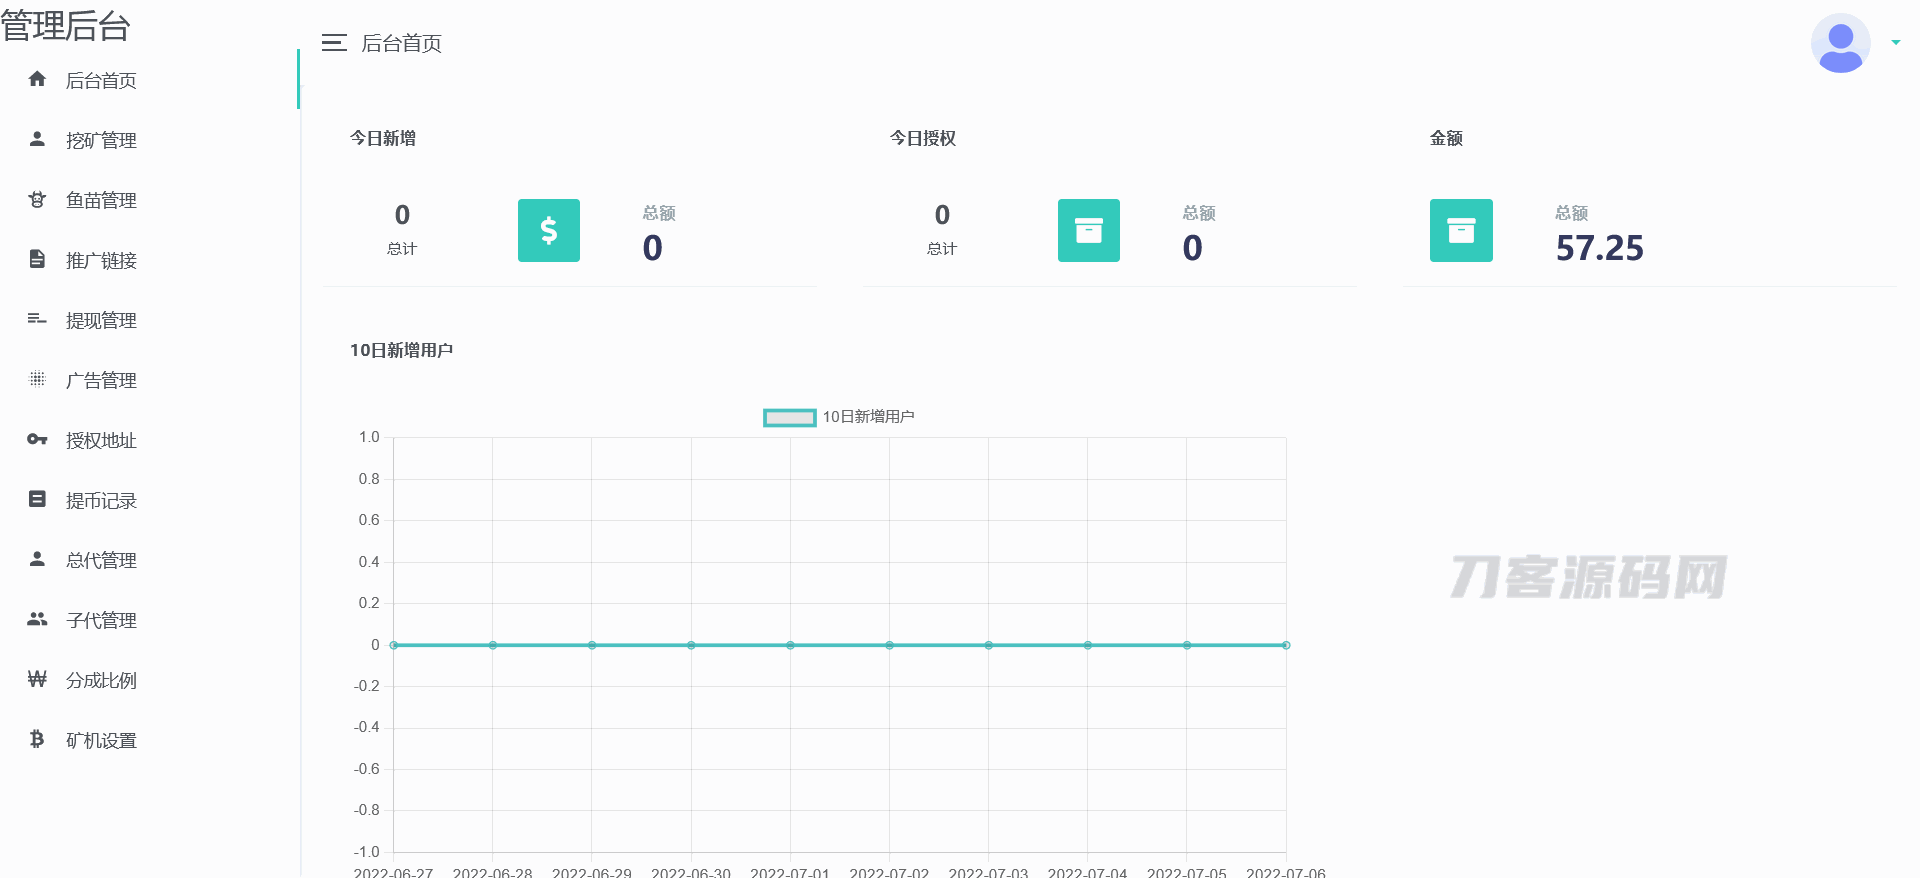Screen dimensions: 1920x878
Task: Click the home icon beside 后台首页
Action: (37, 79)
